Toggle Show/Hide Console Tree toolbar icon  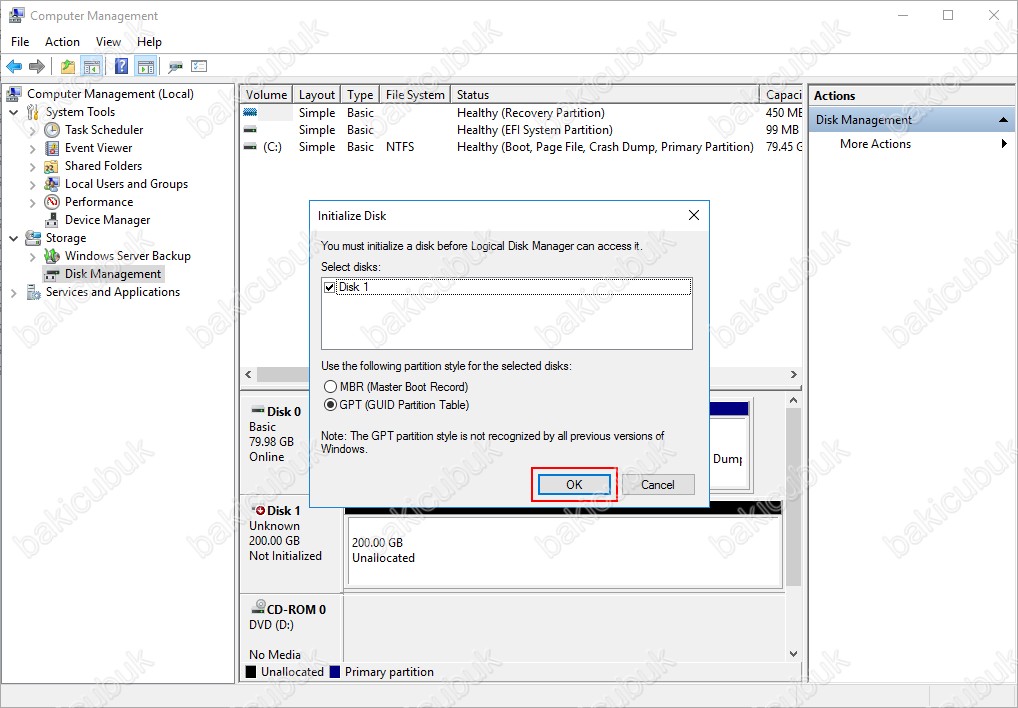coord(92,66)
